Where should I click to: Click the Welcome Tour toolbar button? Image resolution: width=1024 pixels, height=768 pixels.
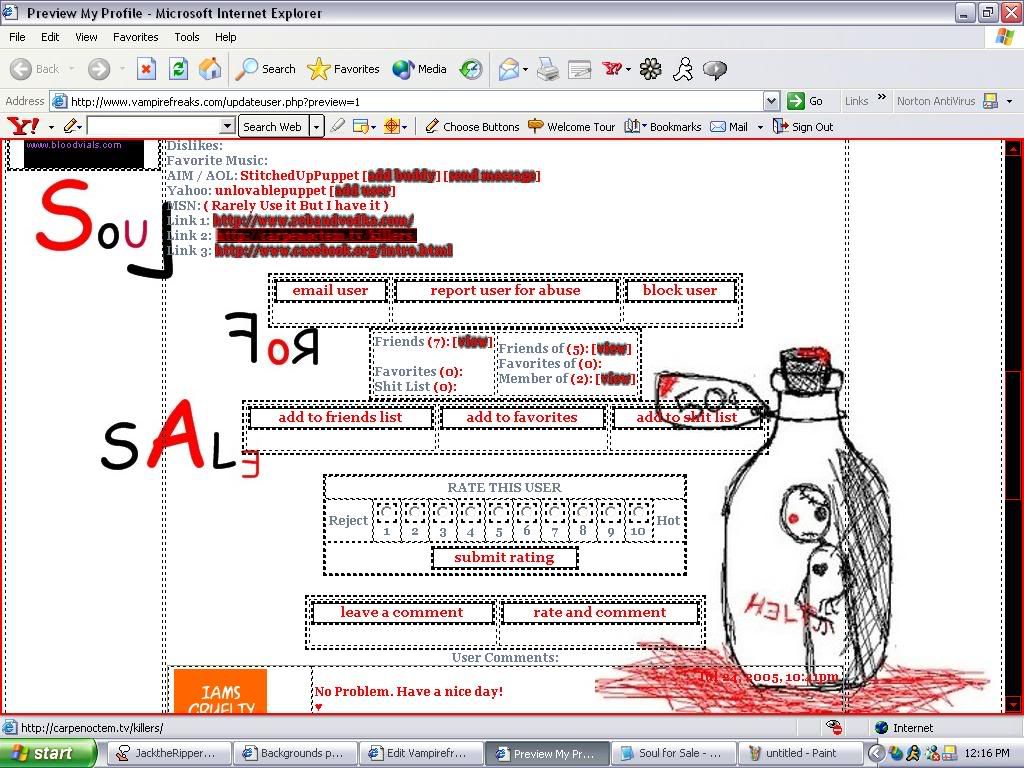click(571, 127)
